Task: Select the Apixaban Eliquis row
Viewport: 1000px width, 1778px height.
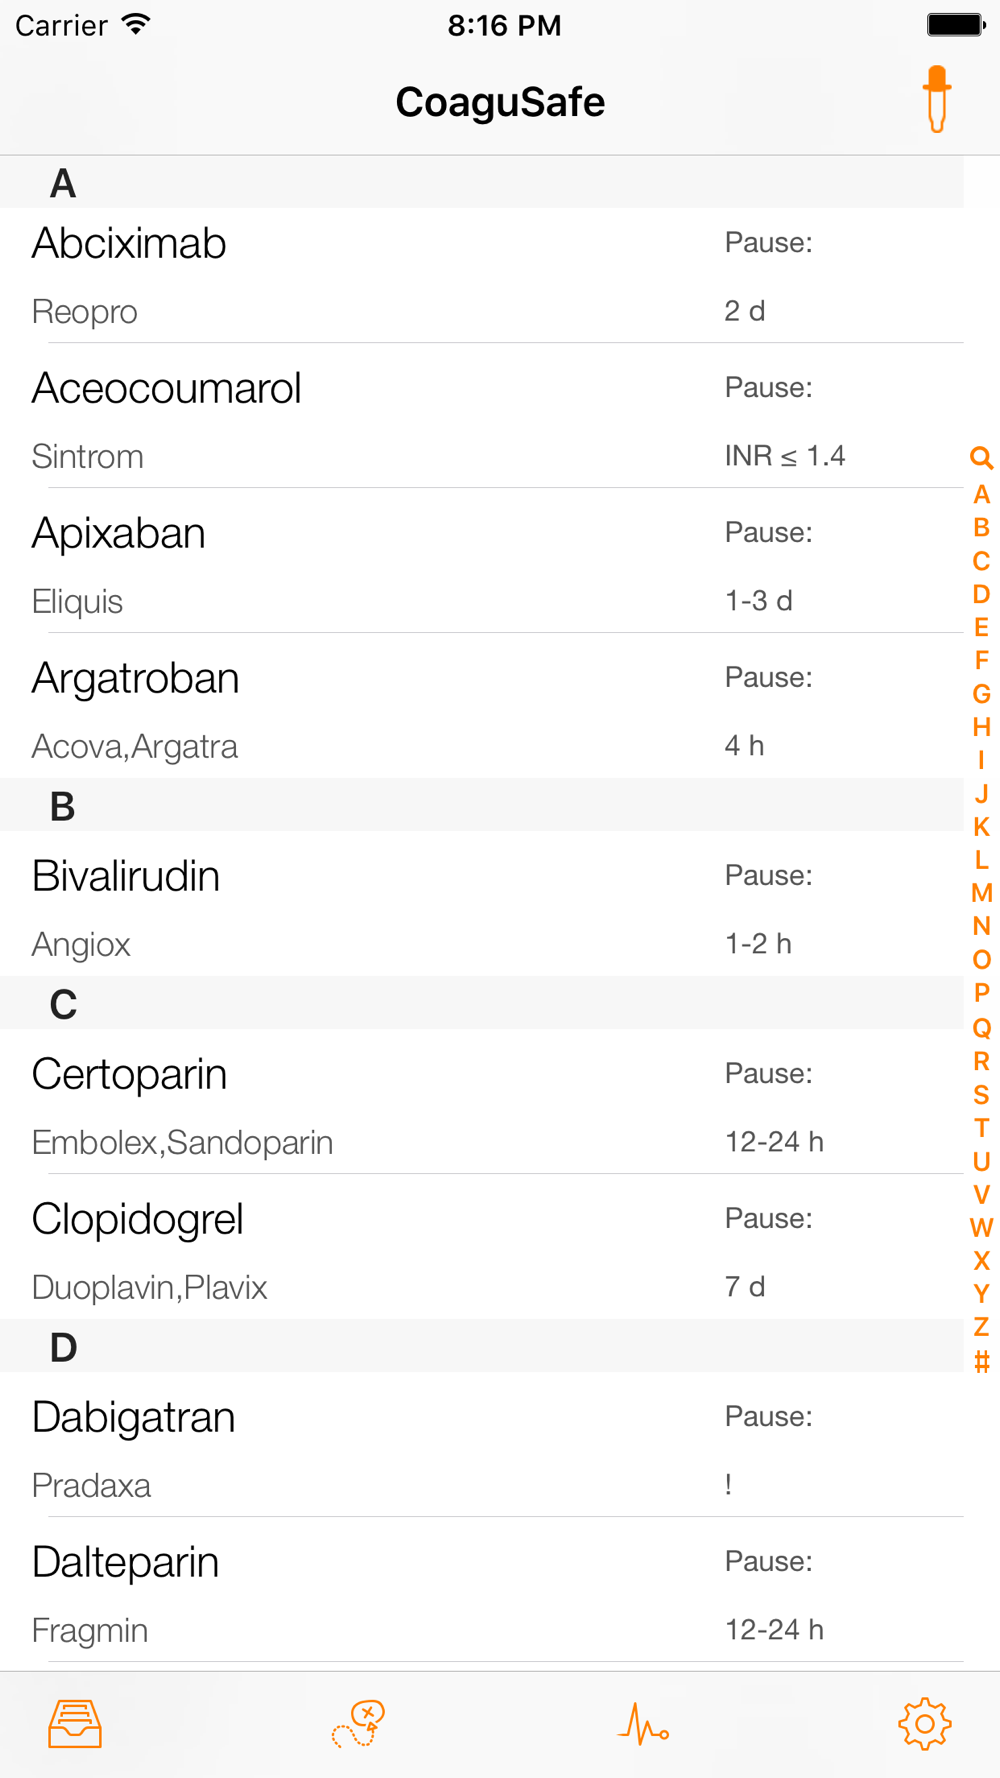Action: pyautogui.click(x=480, y=566)
